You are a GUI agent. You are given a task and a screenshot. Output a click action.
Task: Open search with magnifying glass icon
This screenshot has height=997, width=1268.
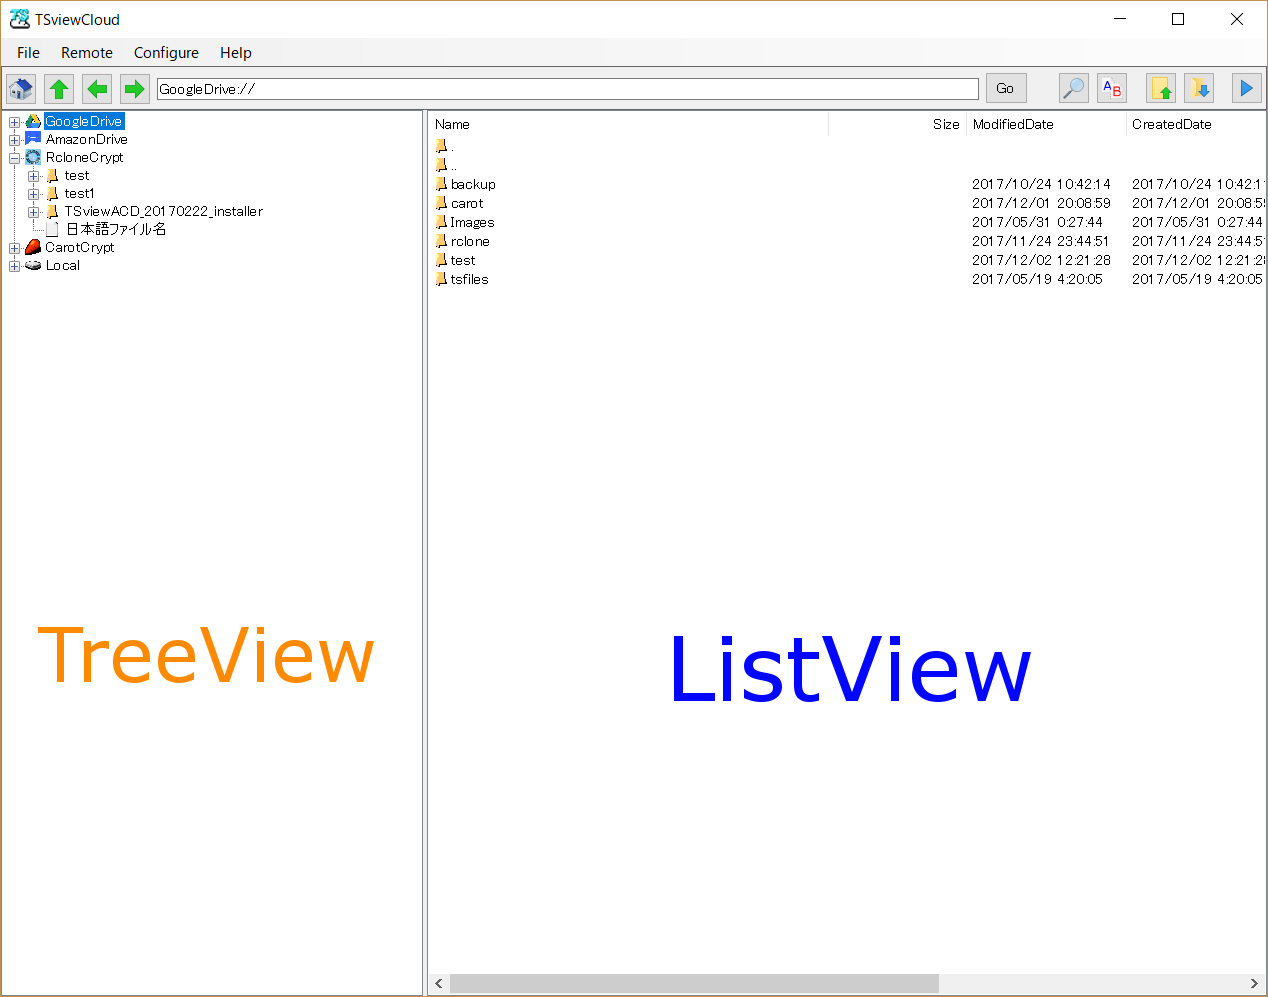(1073, 89)
